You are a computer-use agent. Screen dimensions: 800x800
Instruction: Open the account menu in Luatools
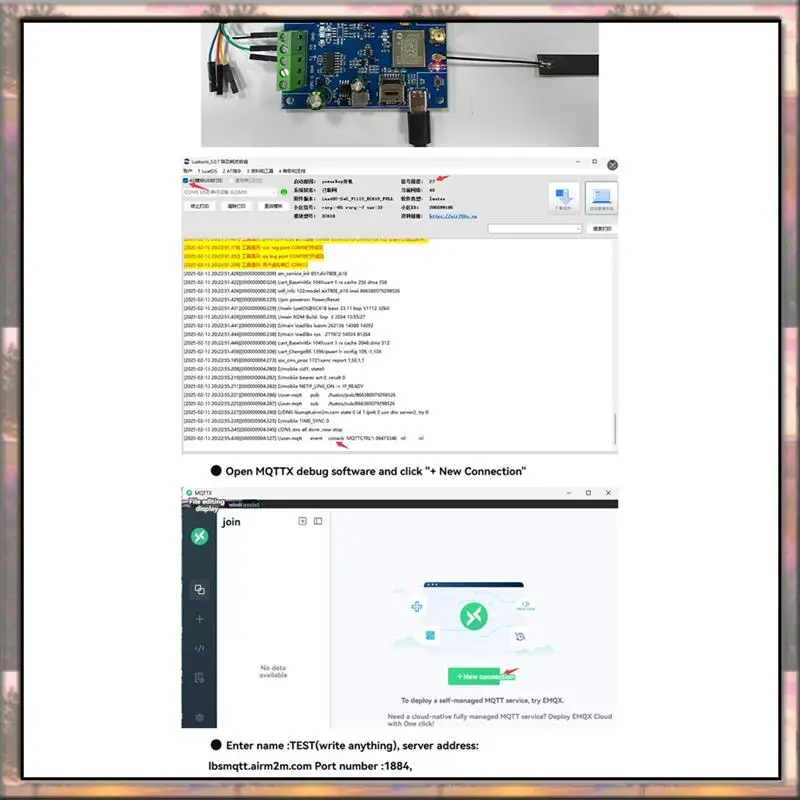(188, 171)
